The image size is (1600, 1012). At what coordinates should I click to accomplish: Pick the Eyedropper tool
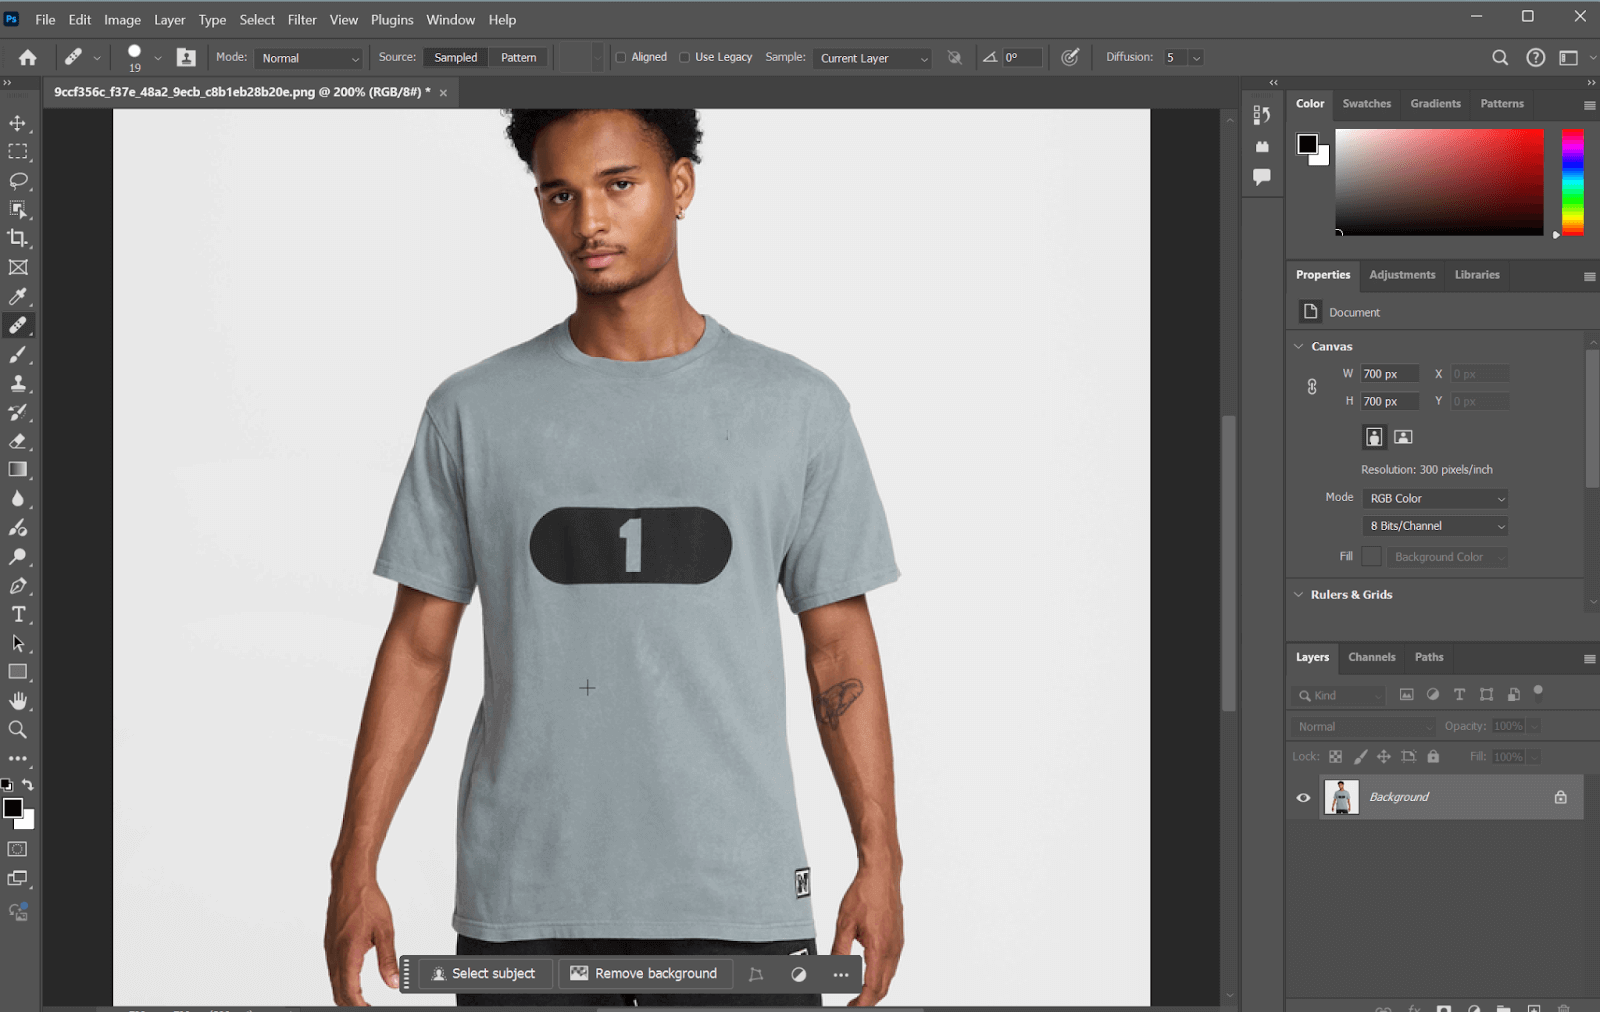click(x=18, y=296)
